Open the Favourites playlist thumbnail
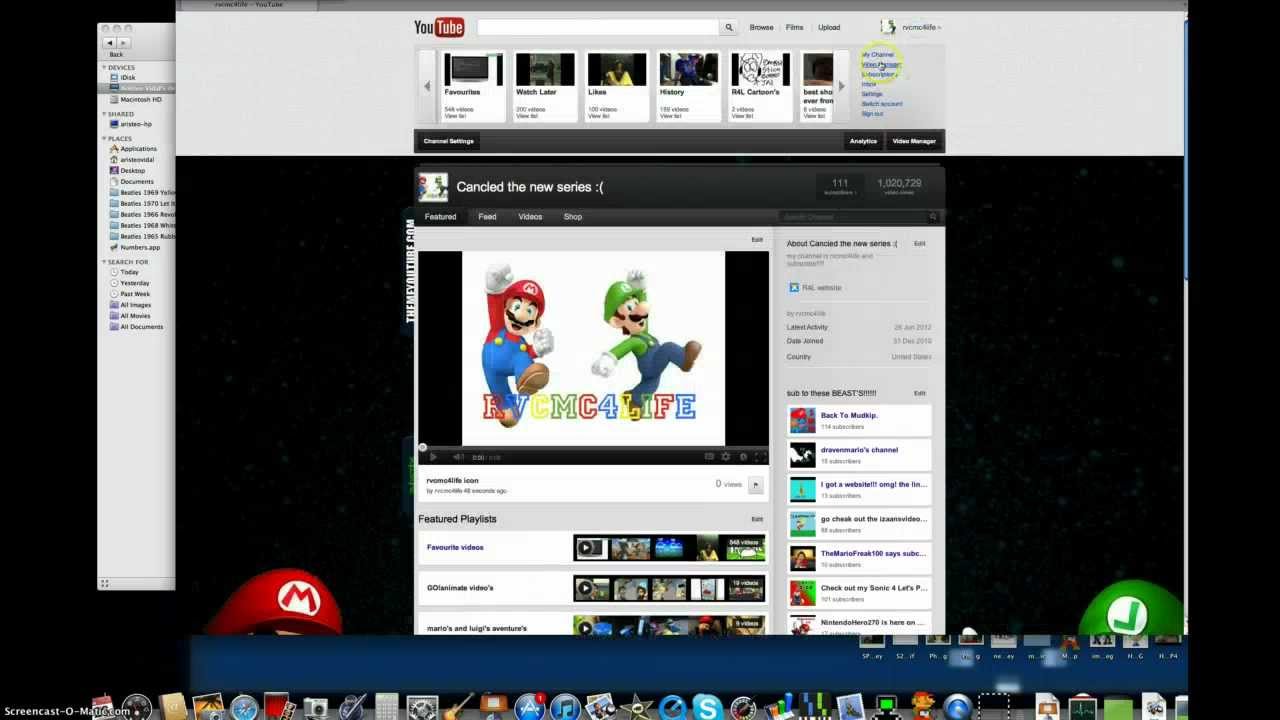The image size is (1280, 720). click(473, 69)
